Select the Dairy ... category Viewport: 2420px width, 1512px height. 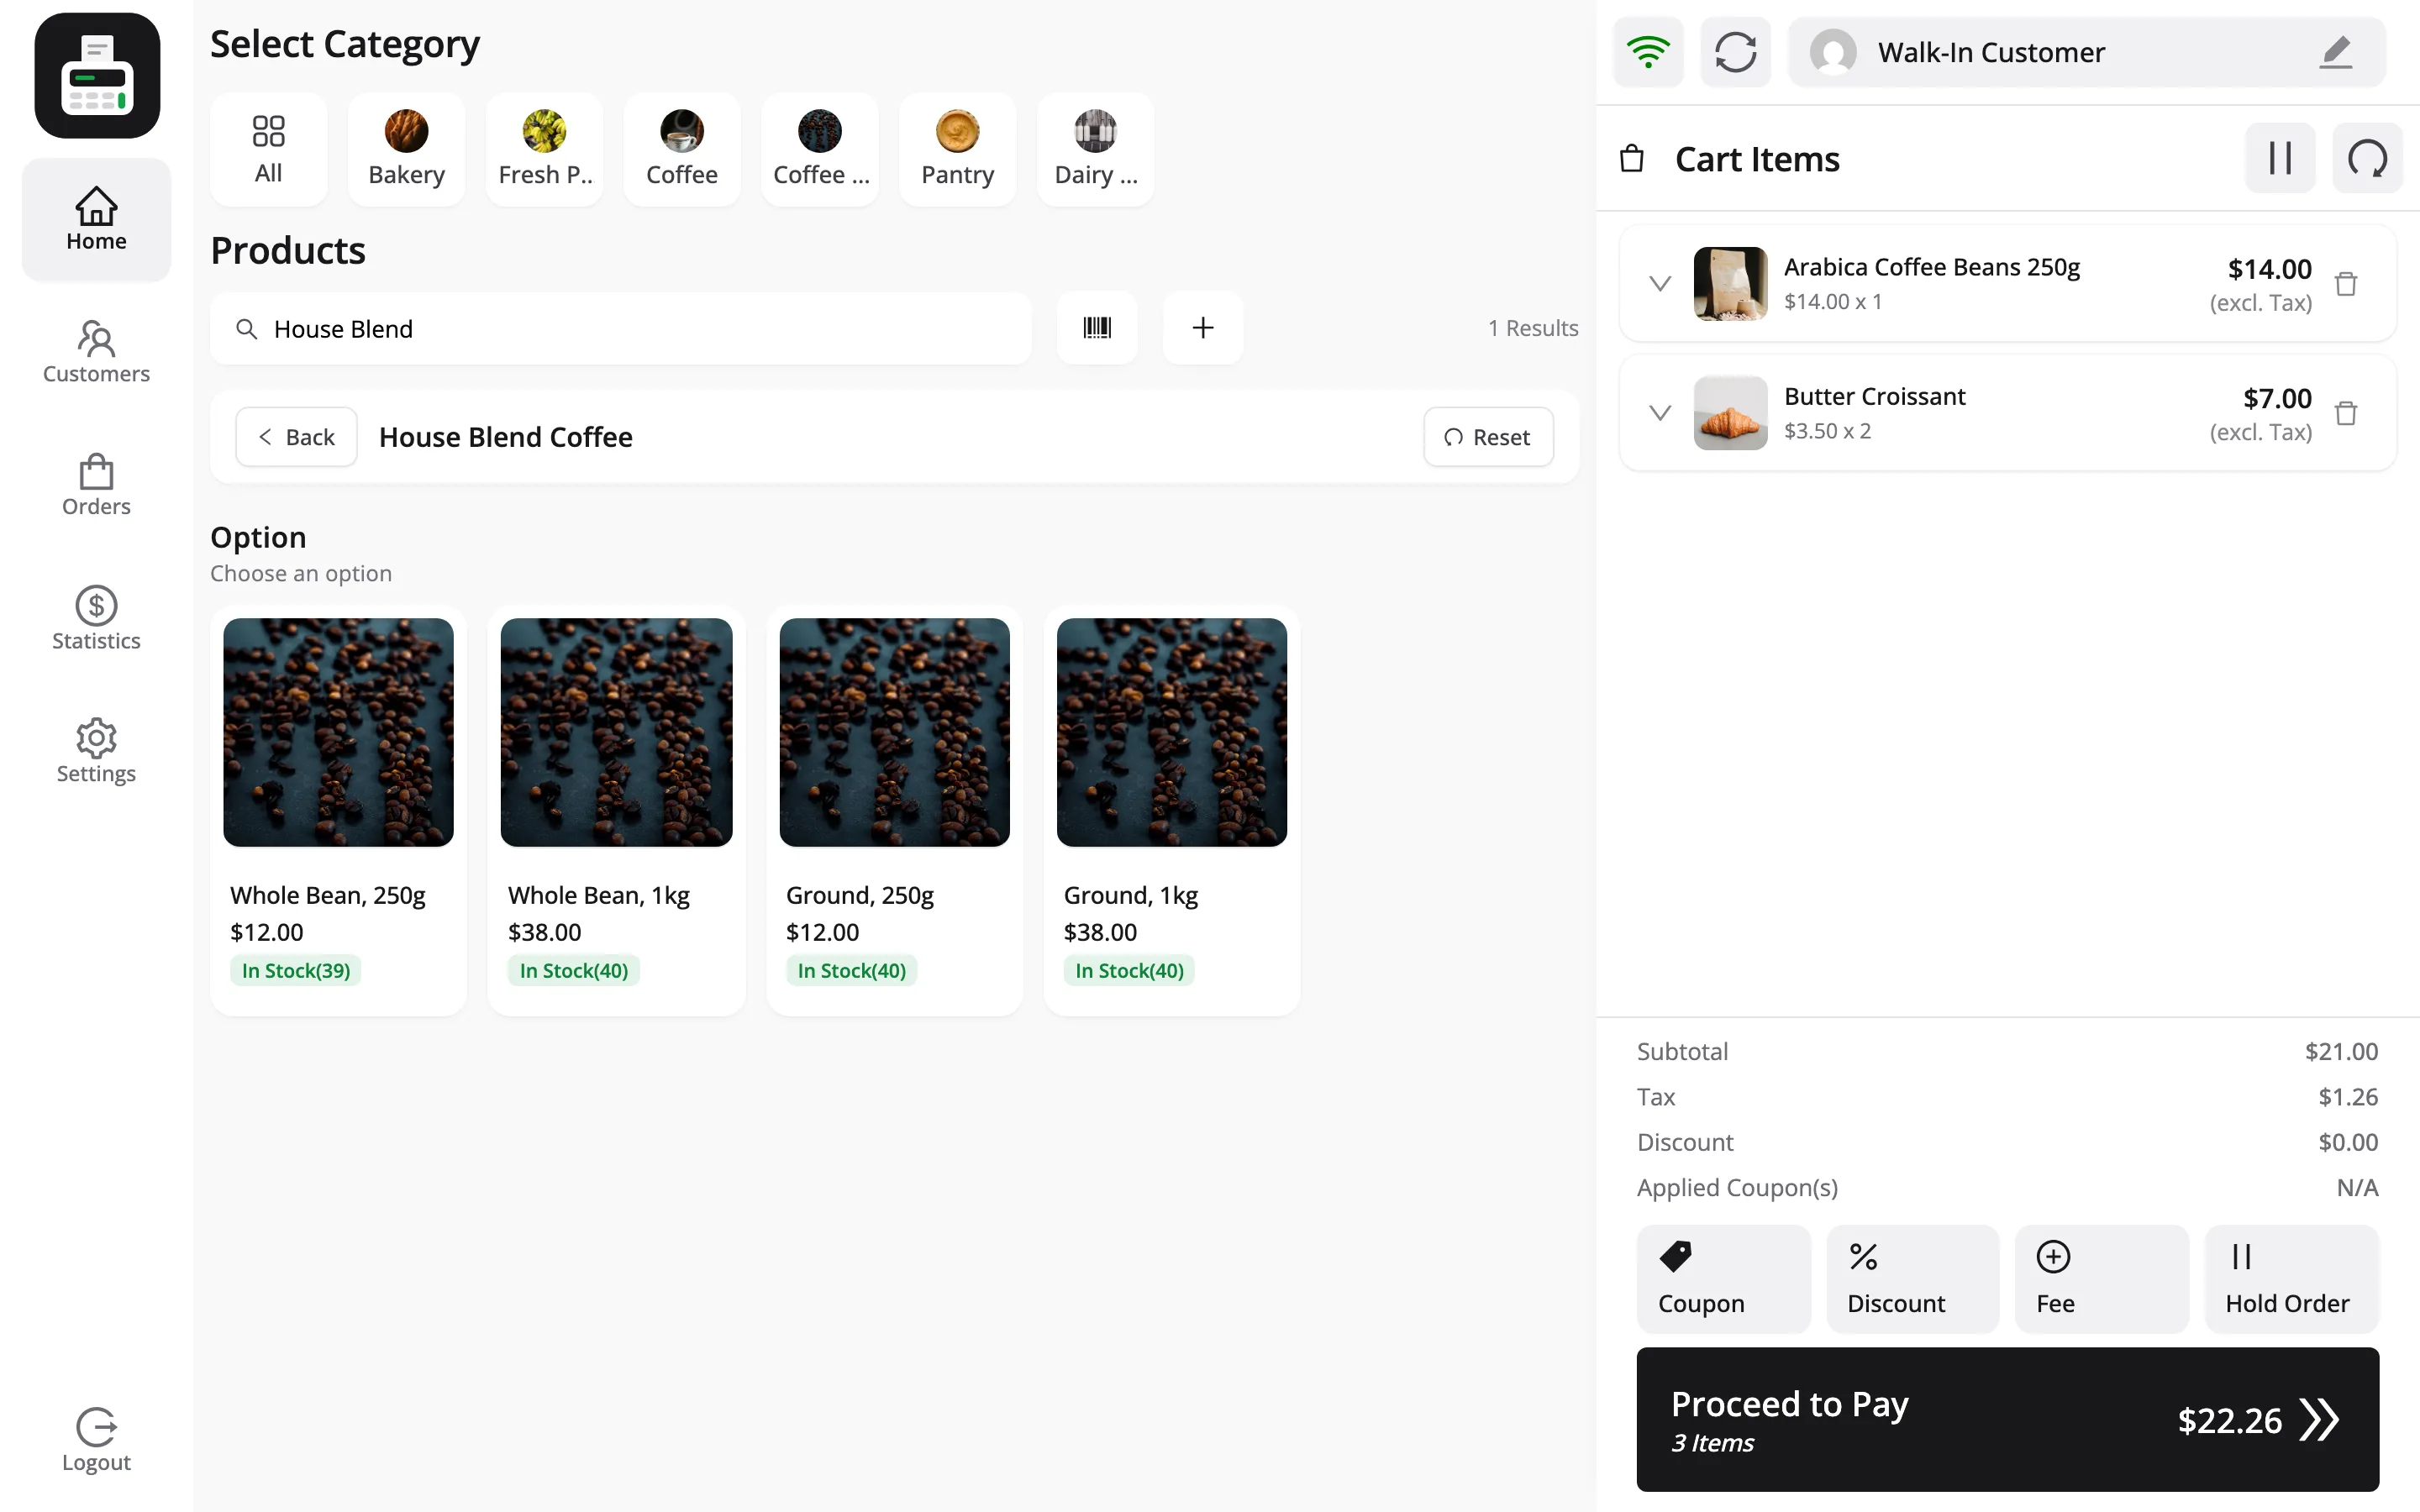(x=1095, y=150)
